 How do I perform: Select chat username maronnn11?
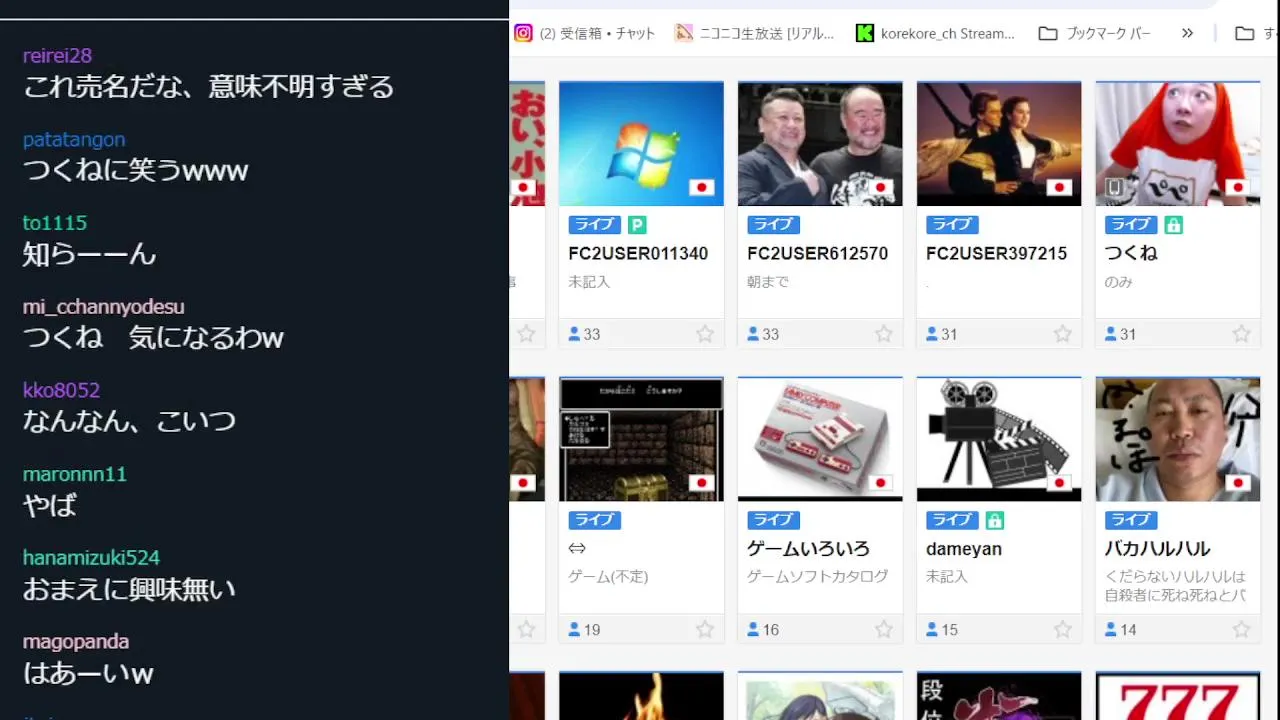[x=75, y=474]
